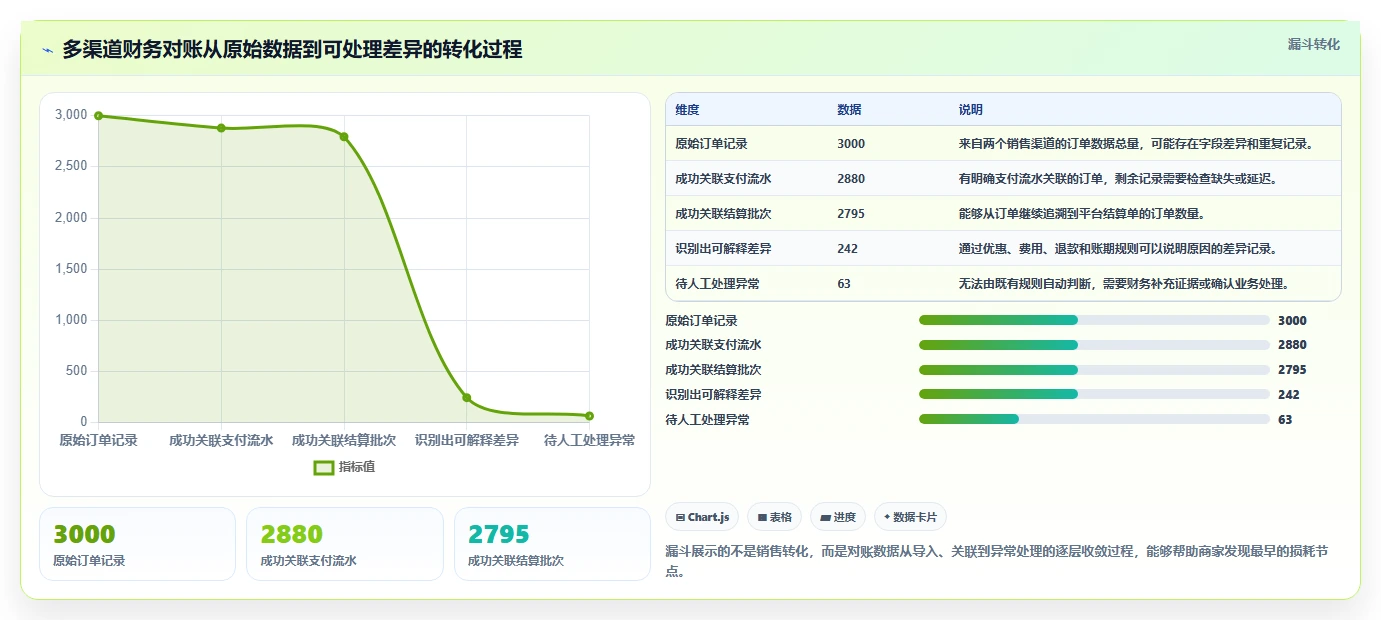Click the description starting 无法由既有规则
1381x620 pixels.
click(x=1124, y=284)
